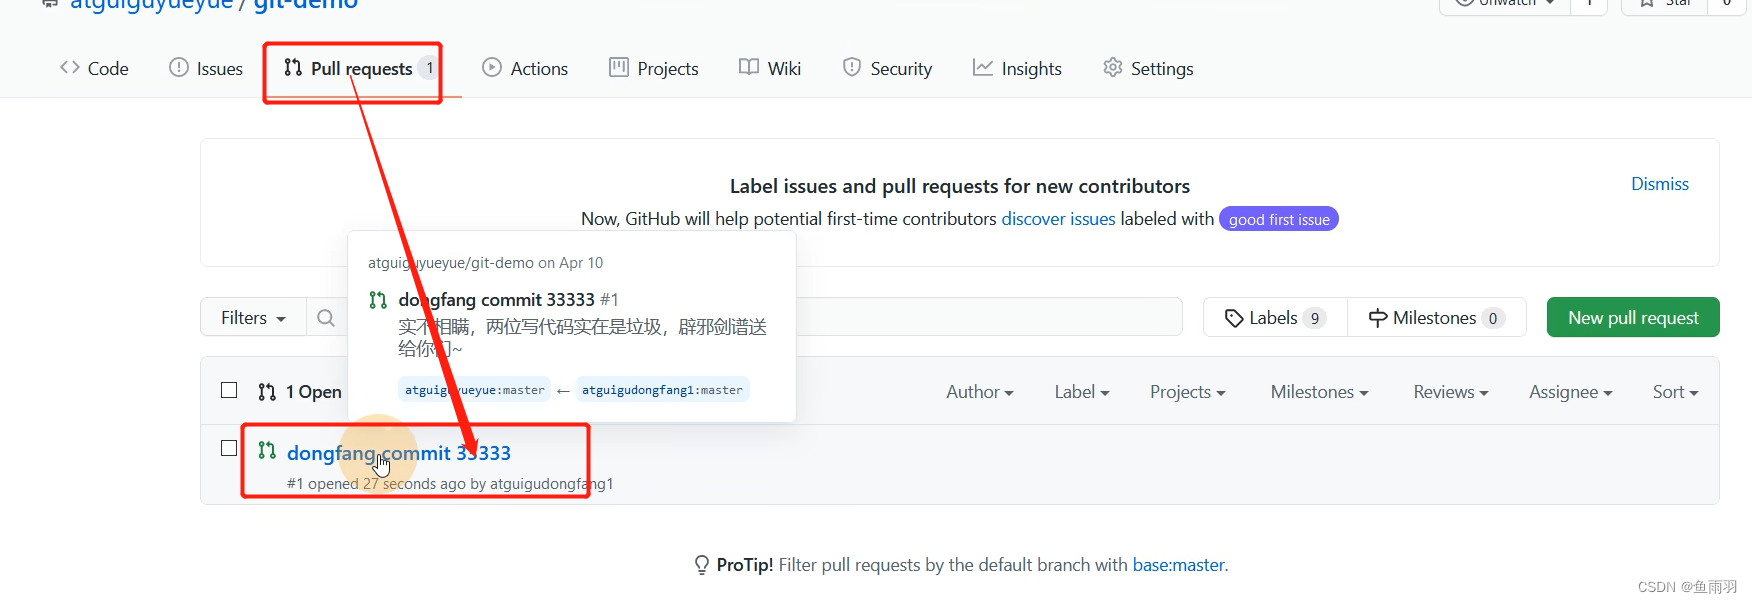Open the Insights tab
The image size is (1752, 603).
1017,68
